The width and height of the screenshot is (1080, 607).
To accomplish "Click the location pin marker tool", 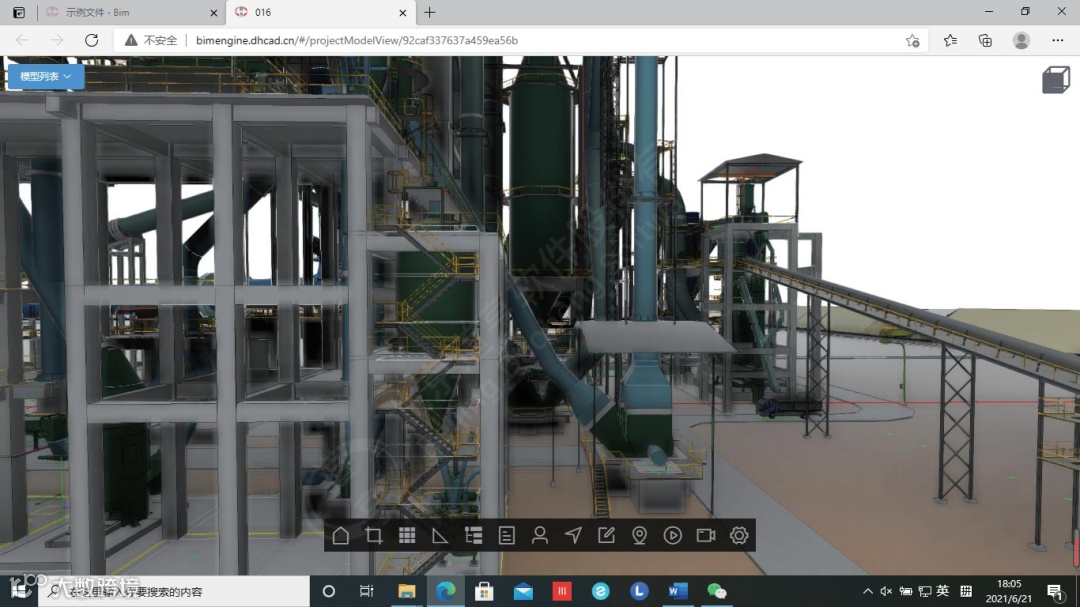I will coord(639,535).
